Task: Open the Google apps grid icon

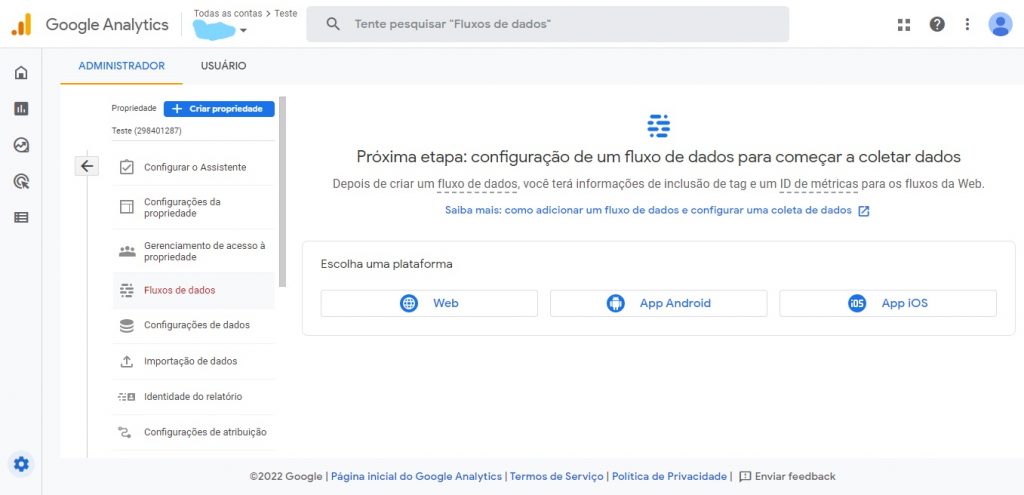Action: (904, 25)
